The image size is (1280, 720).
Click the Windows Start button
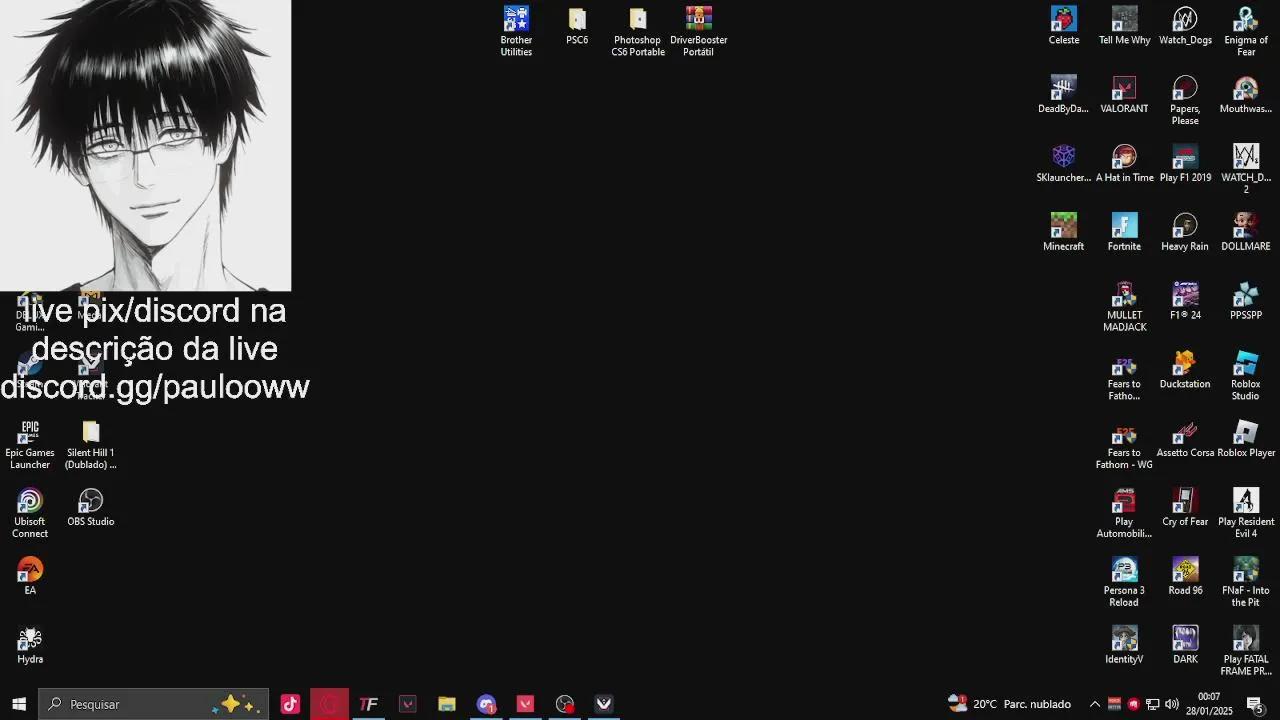pyautogui.click(x=19, y=704)
